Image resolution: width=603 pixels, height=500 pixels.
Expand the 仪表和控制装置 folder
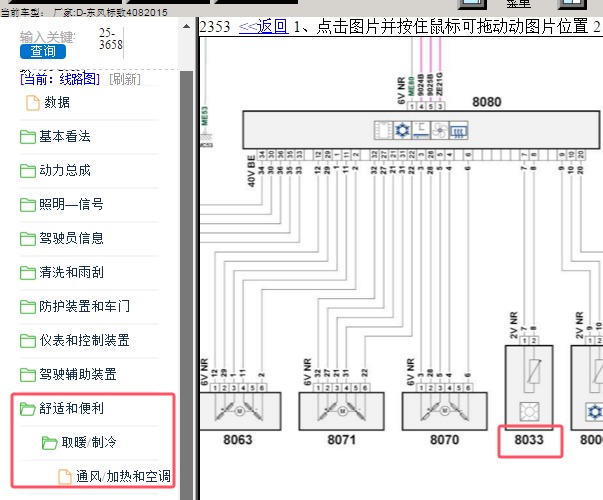84,340
